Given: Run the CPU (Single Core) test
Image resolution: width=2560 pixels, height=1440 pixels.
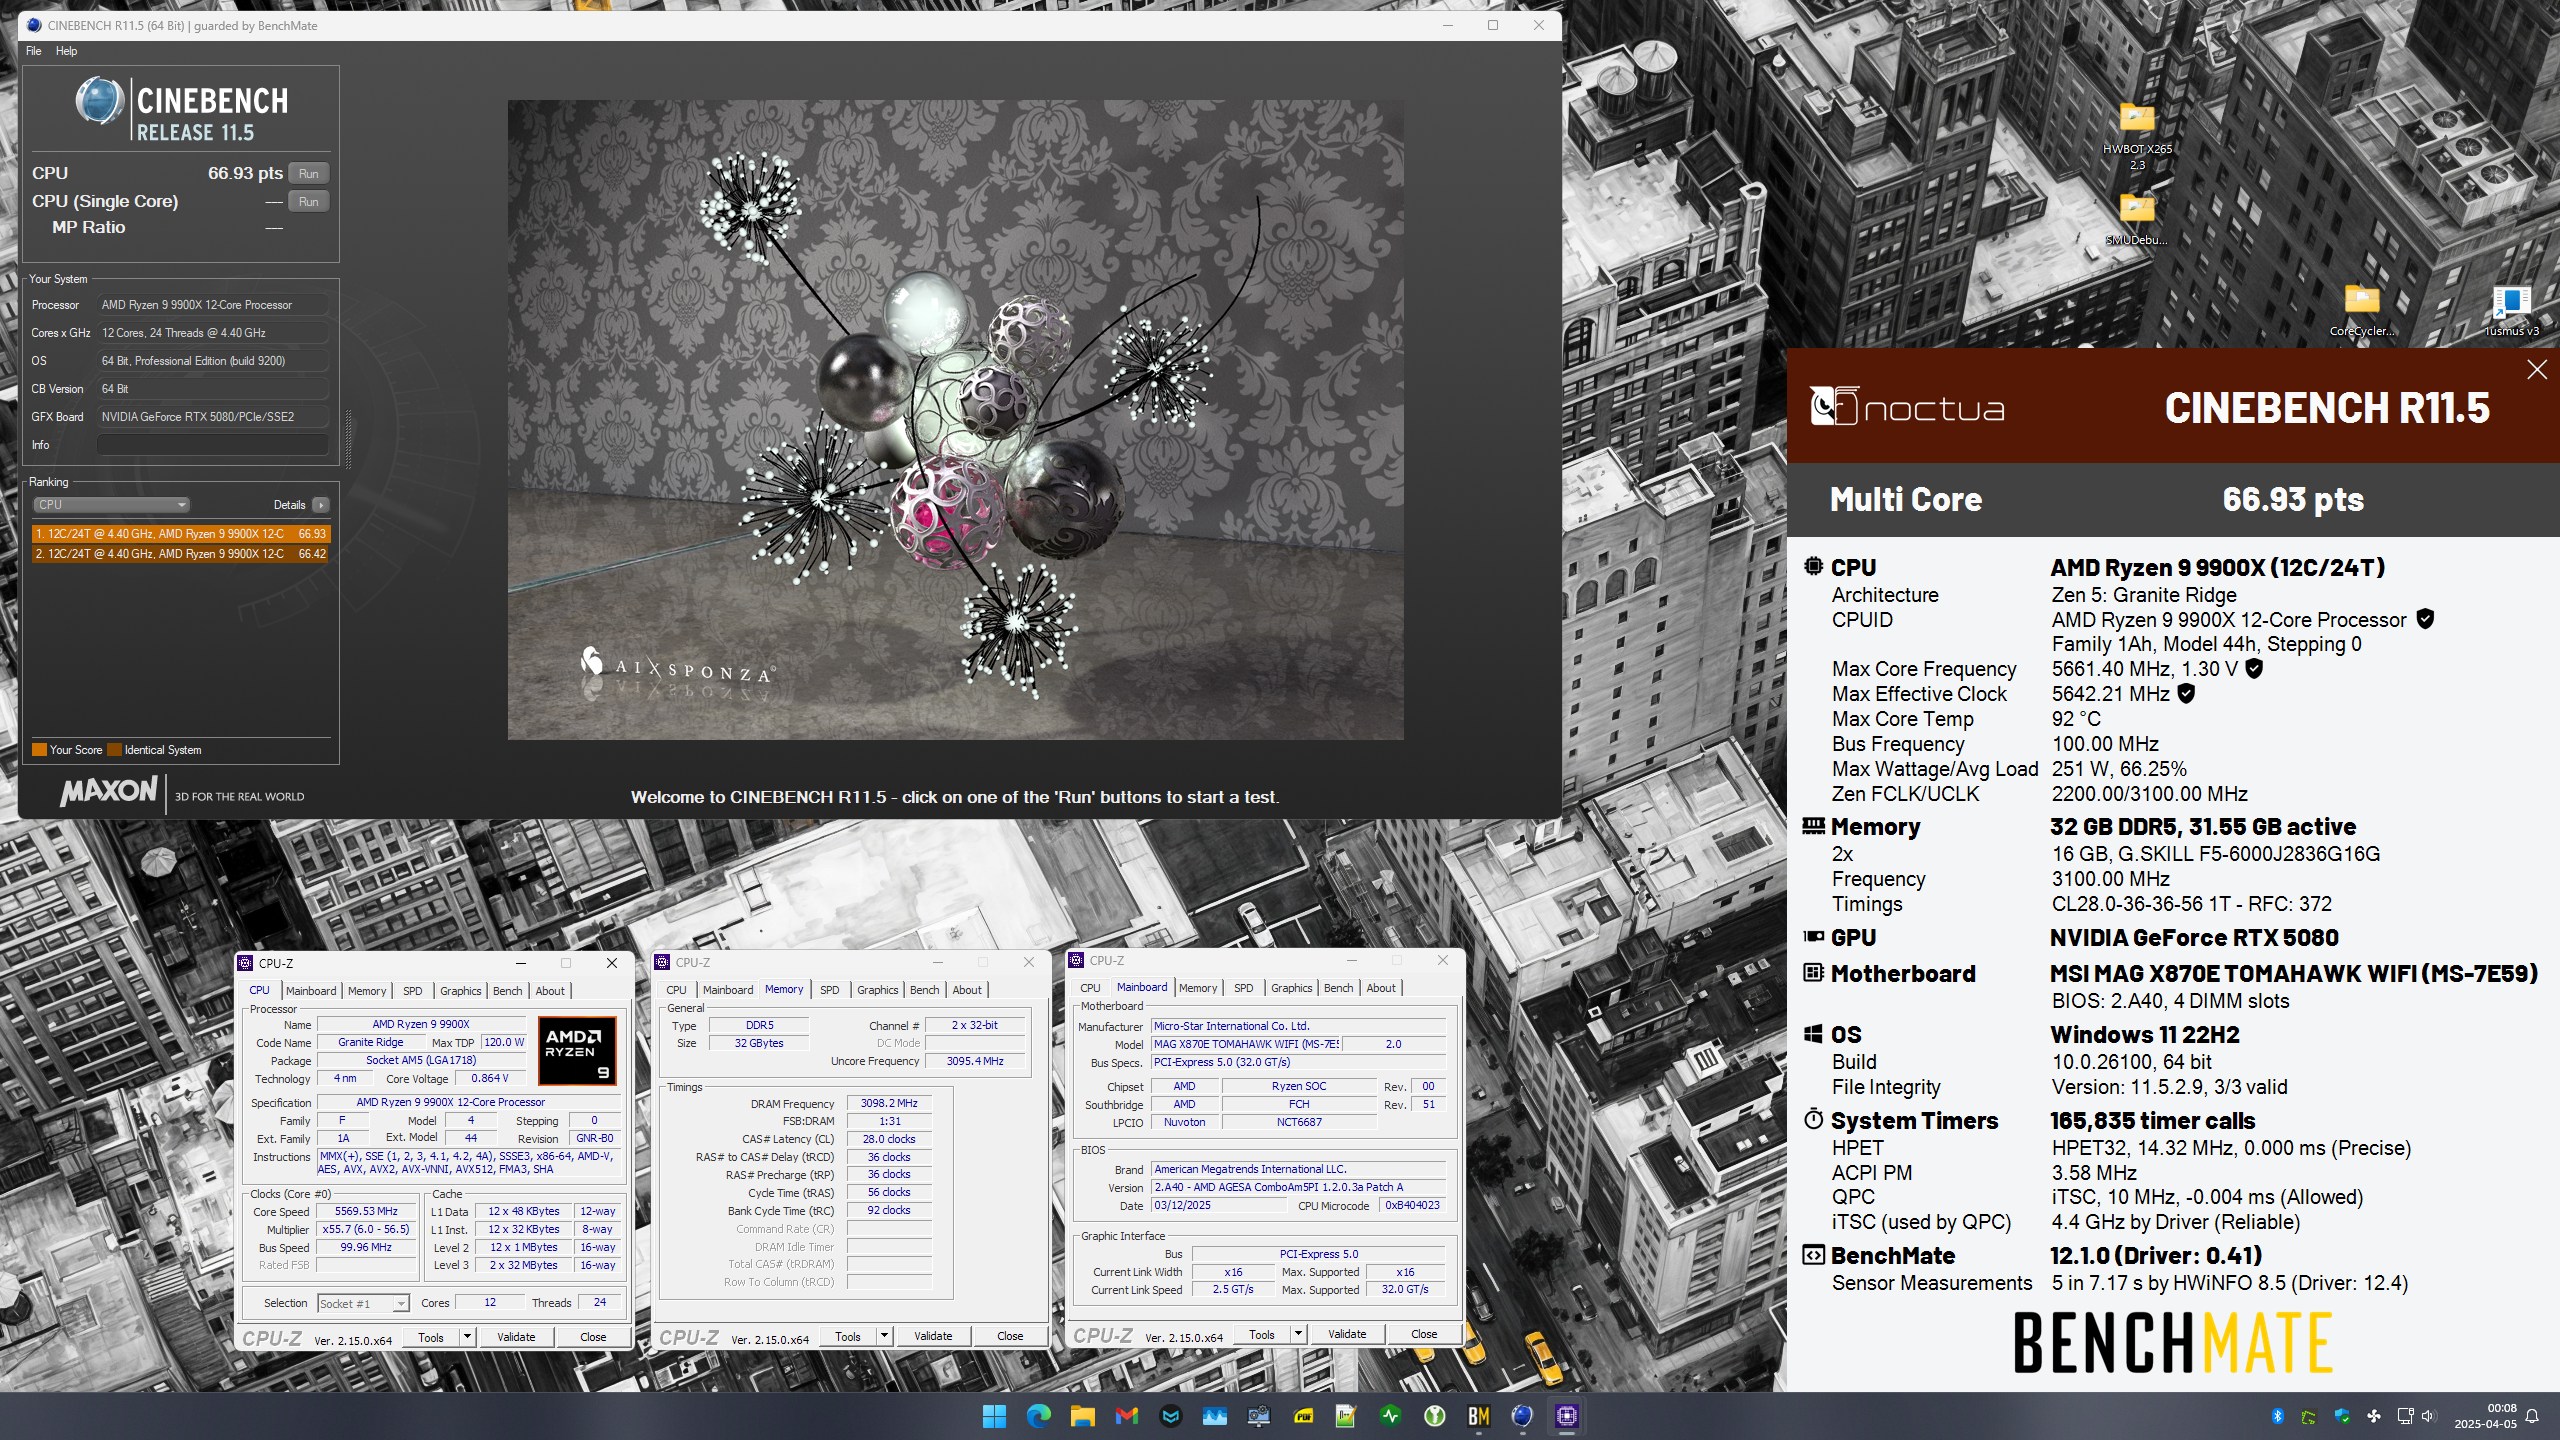Looking at the screenshot, I should (309, 201).
